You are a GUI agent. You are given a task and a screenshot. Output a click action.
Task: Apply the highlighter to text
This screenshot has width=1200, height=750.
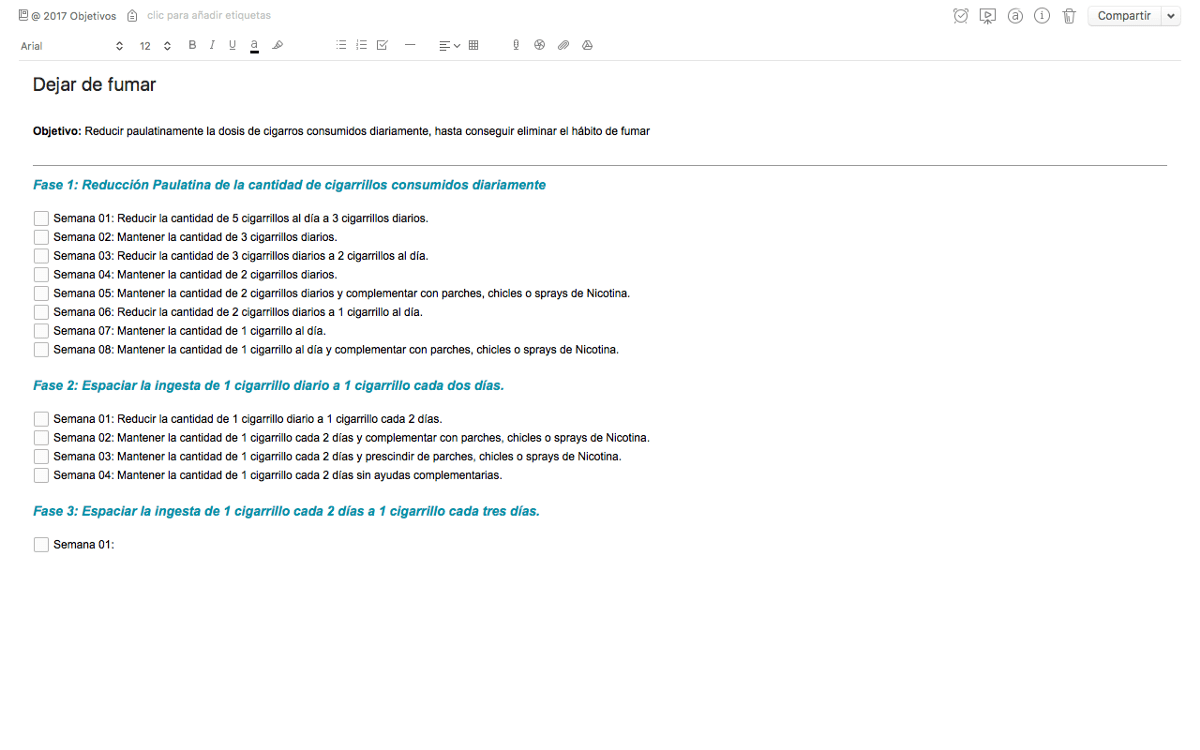(x=278, y=45)
